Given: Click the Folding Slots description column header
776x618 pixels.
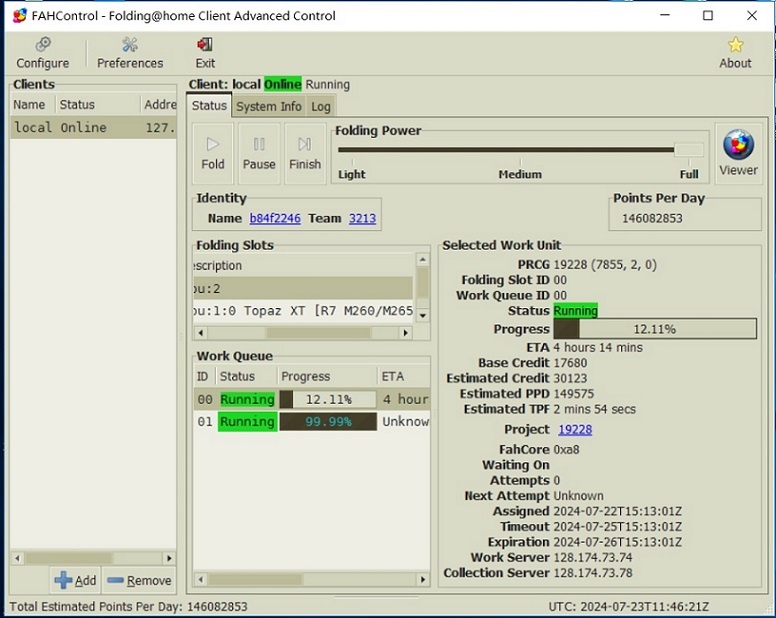Looking at the screenshot, I should 303,266.
